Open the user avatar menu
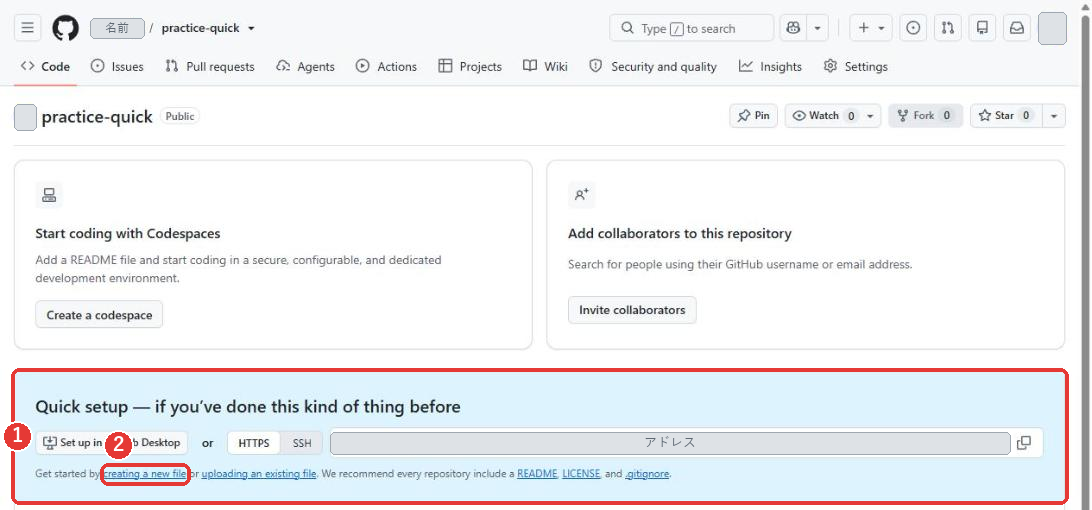This screenshot has height=510, width=1092. (1052, 28)
